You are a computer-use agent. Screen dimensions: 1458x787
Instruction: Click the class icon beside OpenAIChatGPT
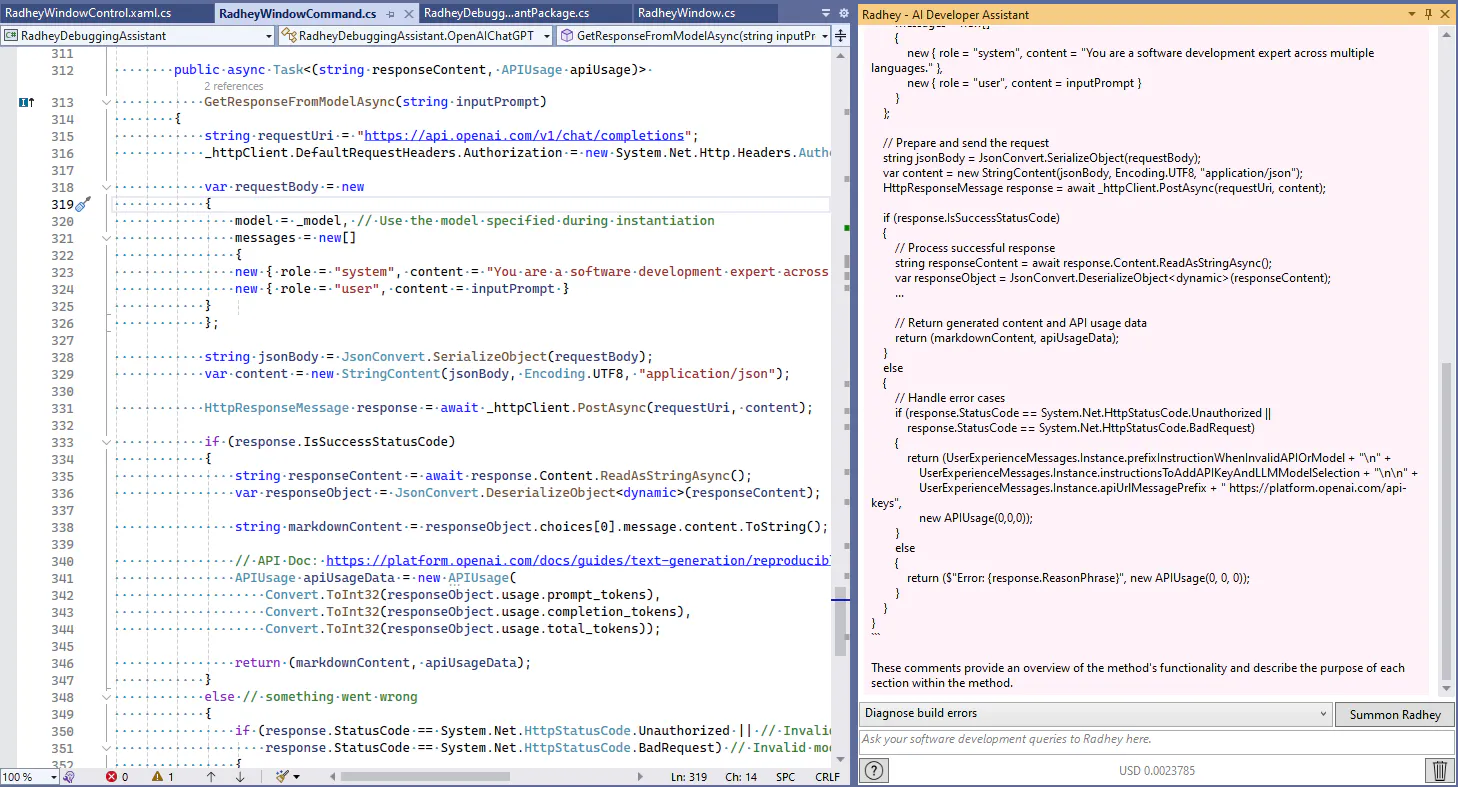pos(288,35)
